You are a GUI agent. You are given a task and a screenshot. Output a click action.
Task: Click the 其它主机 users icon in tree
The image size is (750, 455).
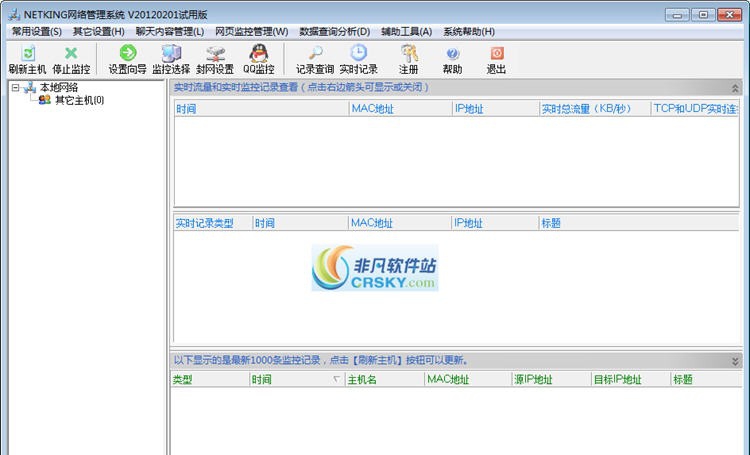(x=45, y=100)
